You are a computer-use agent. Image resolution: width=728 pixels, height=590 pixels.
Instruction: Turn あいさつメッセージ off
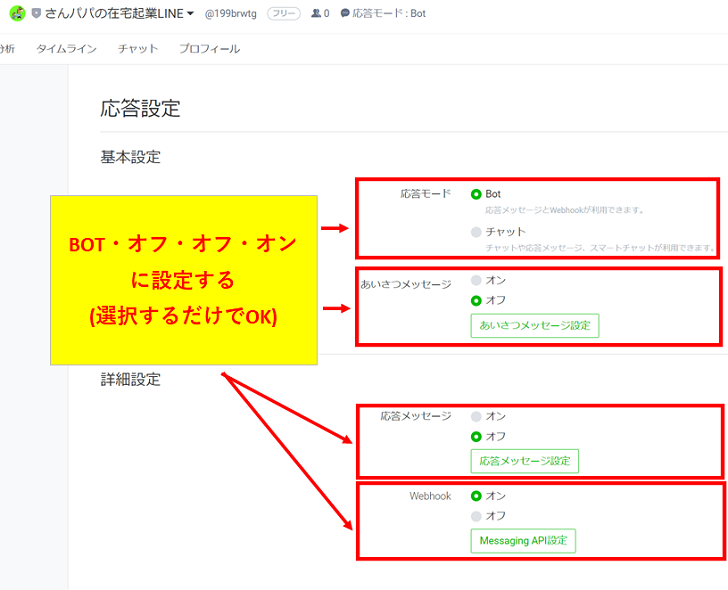click(x=476, y=301)
